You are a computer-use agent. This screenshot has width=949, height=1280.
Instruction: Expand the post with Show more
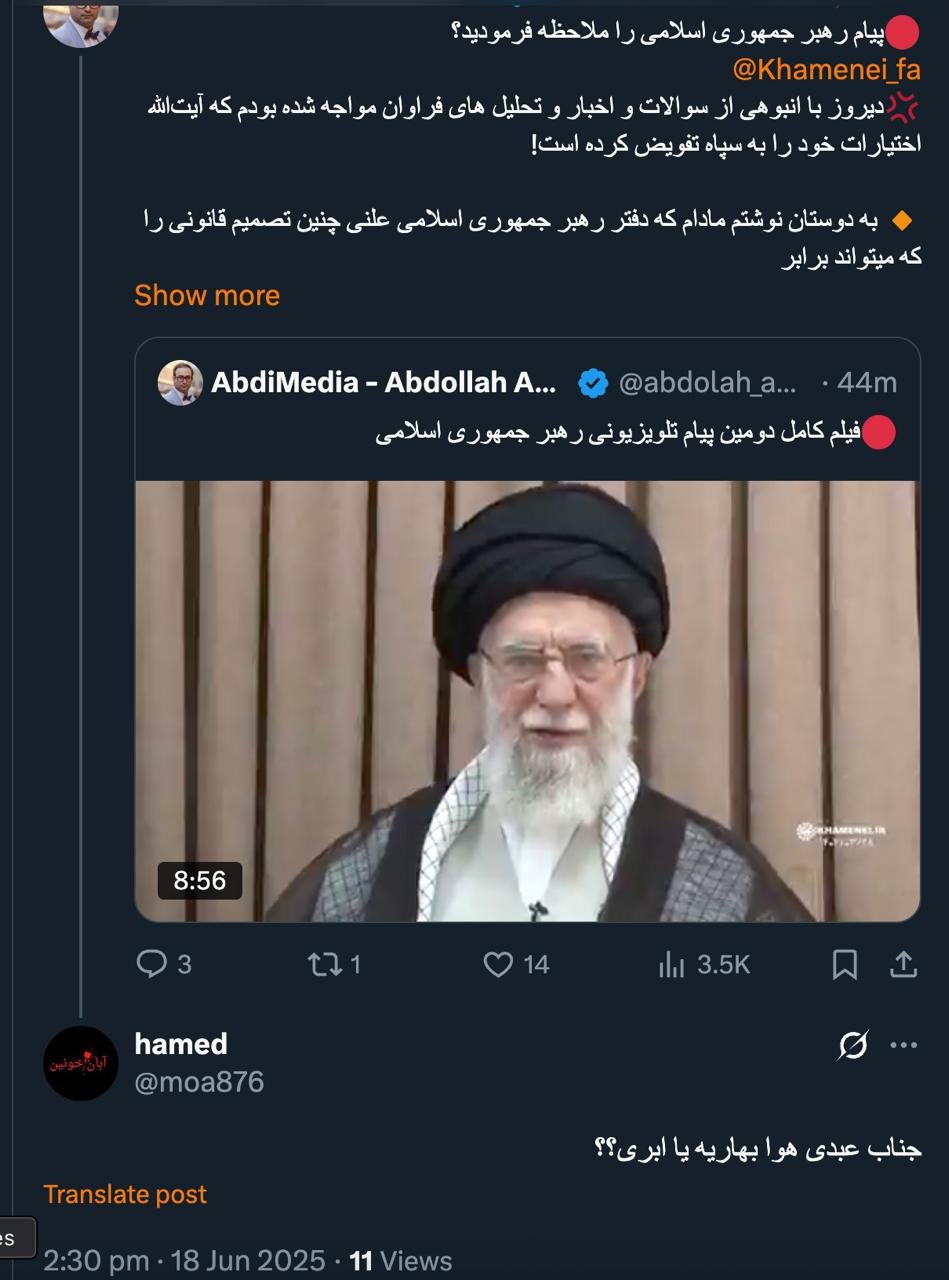tap(207, 295)
